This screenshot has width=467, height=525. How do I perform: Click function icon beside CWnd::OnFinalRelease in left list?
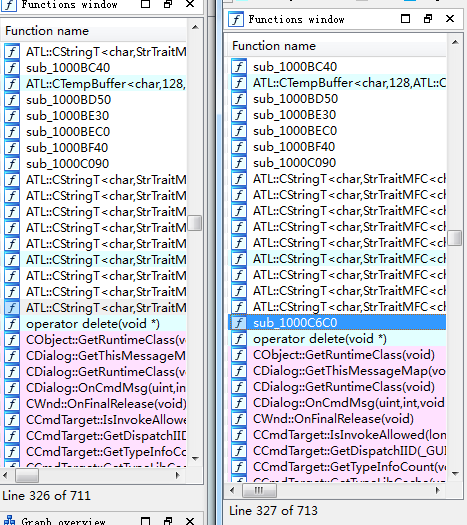pos(12,404)
